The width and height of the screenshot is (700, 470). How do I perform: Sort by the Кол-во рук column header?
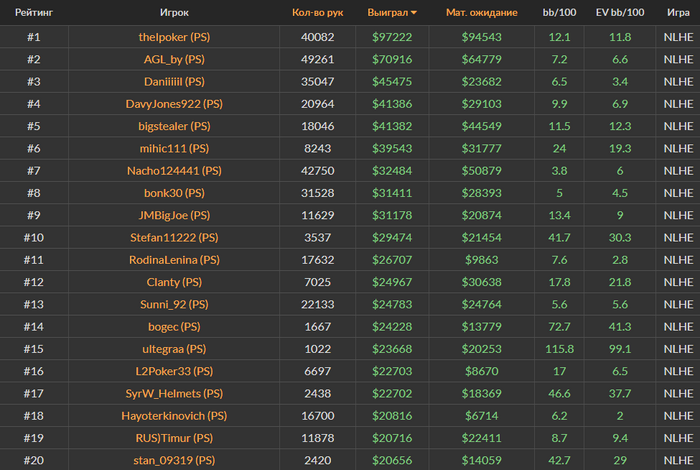coord(317,12)
